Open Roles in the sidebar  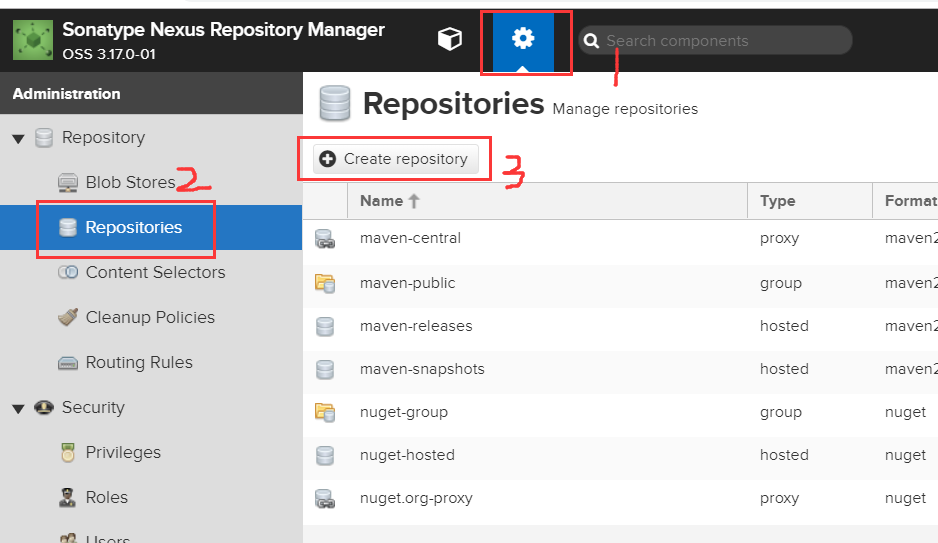point(106,498)
